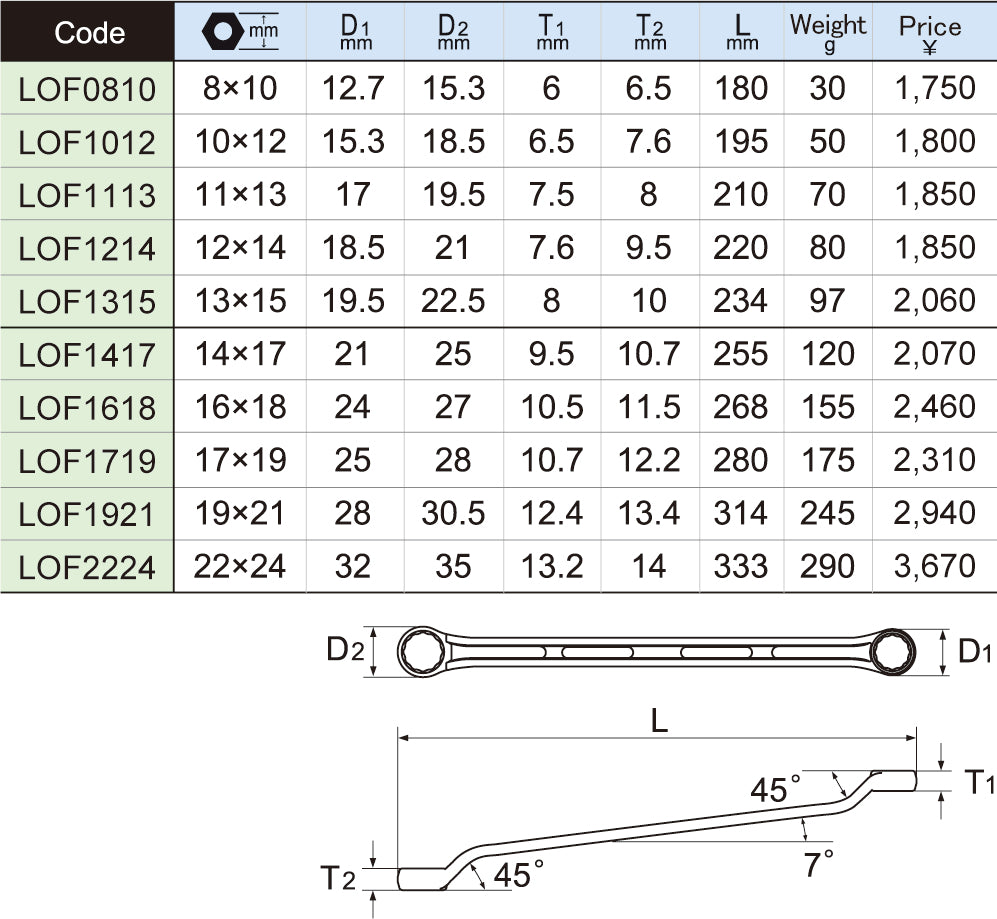This screenshot has height=919, width=997.
Task: Click the L length dimension label
Action: [x=658, y=722]
